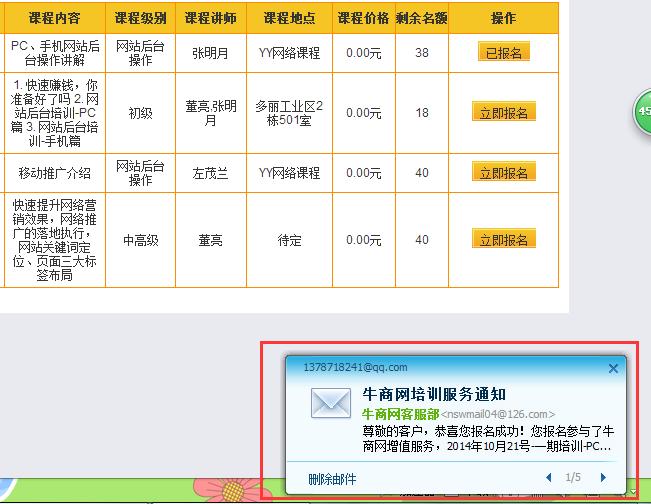
Task: Click the 课程级别 column header
Action: click(x=141, y=18)
